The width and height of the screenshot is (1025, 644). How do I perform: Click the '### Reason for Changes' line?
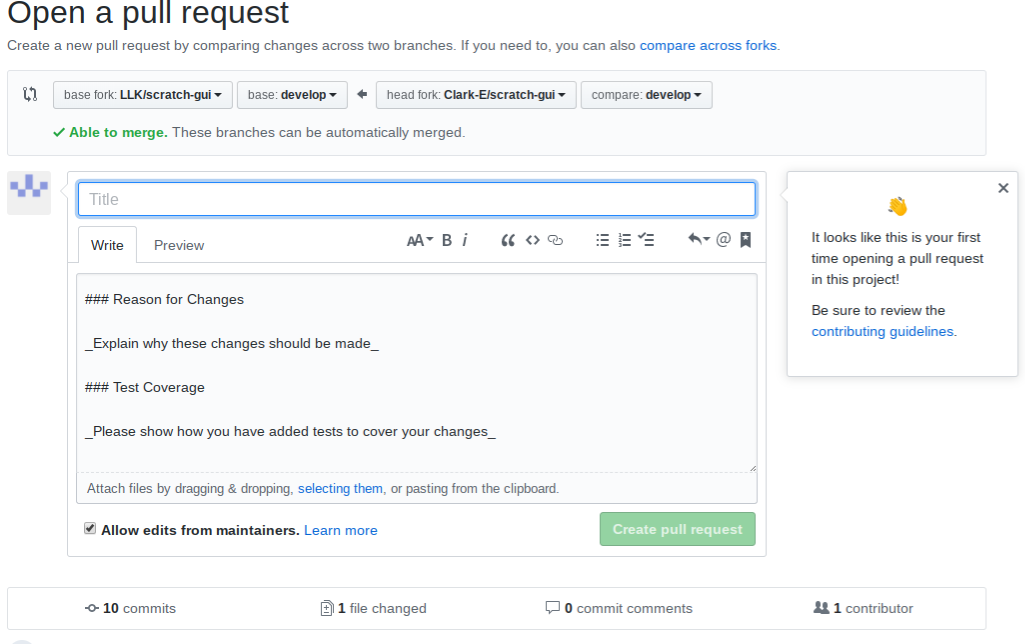point(164,299)
